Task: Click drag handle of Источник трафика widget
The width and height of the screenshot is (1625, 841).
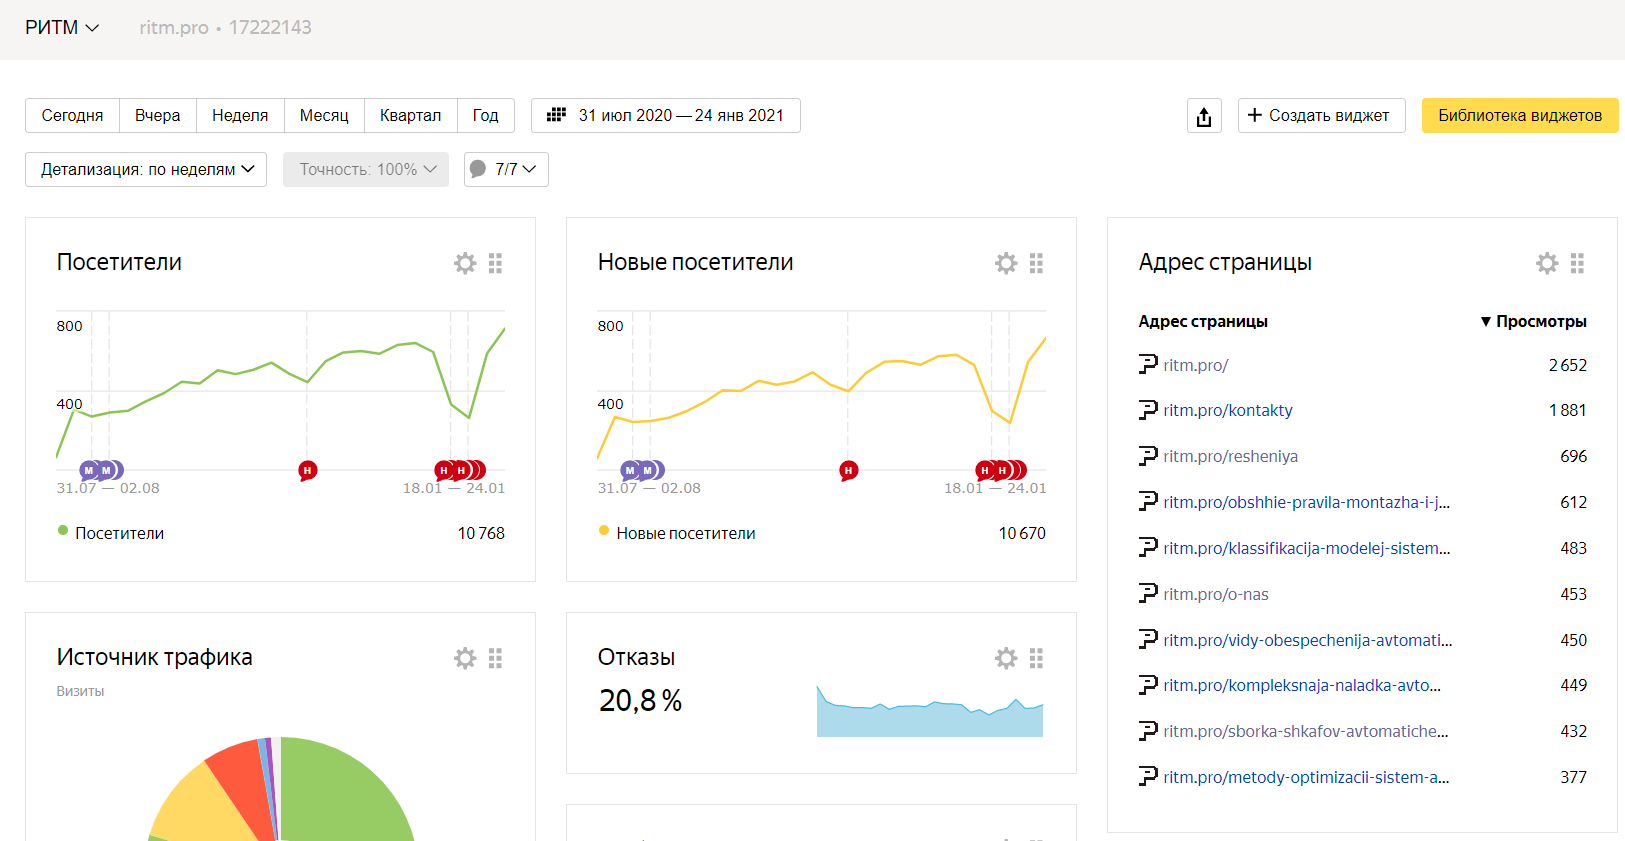Action: point(495,658)
